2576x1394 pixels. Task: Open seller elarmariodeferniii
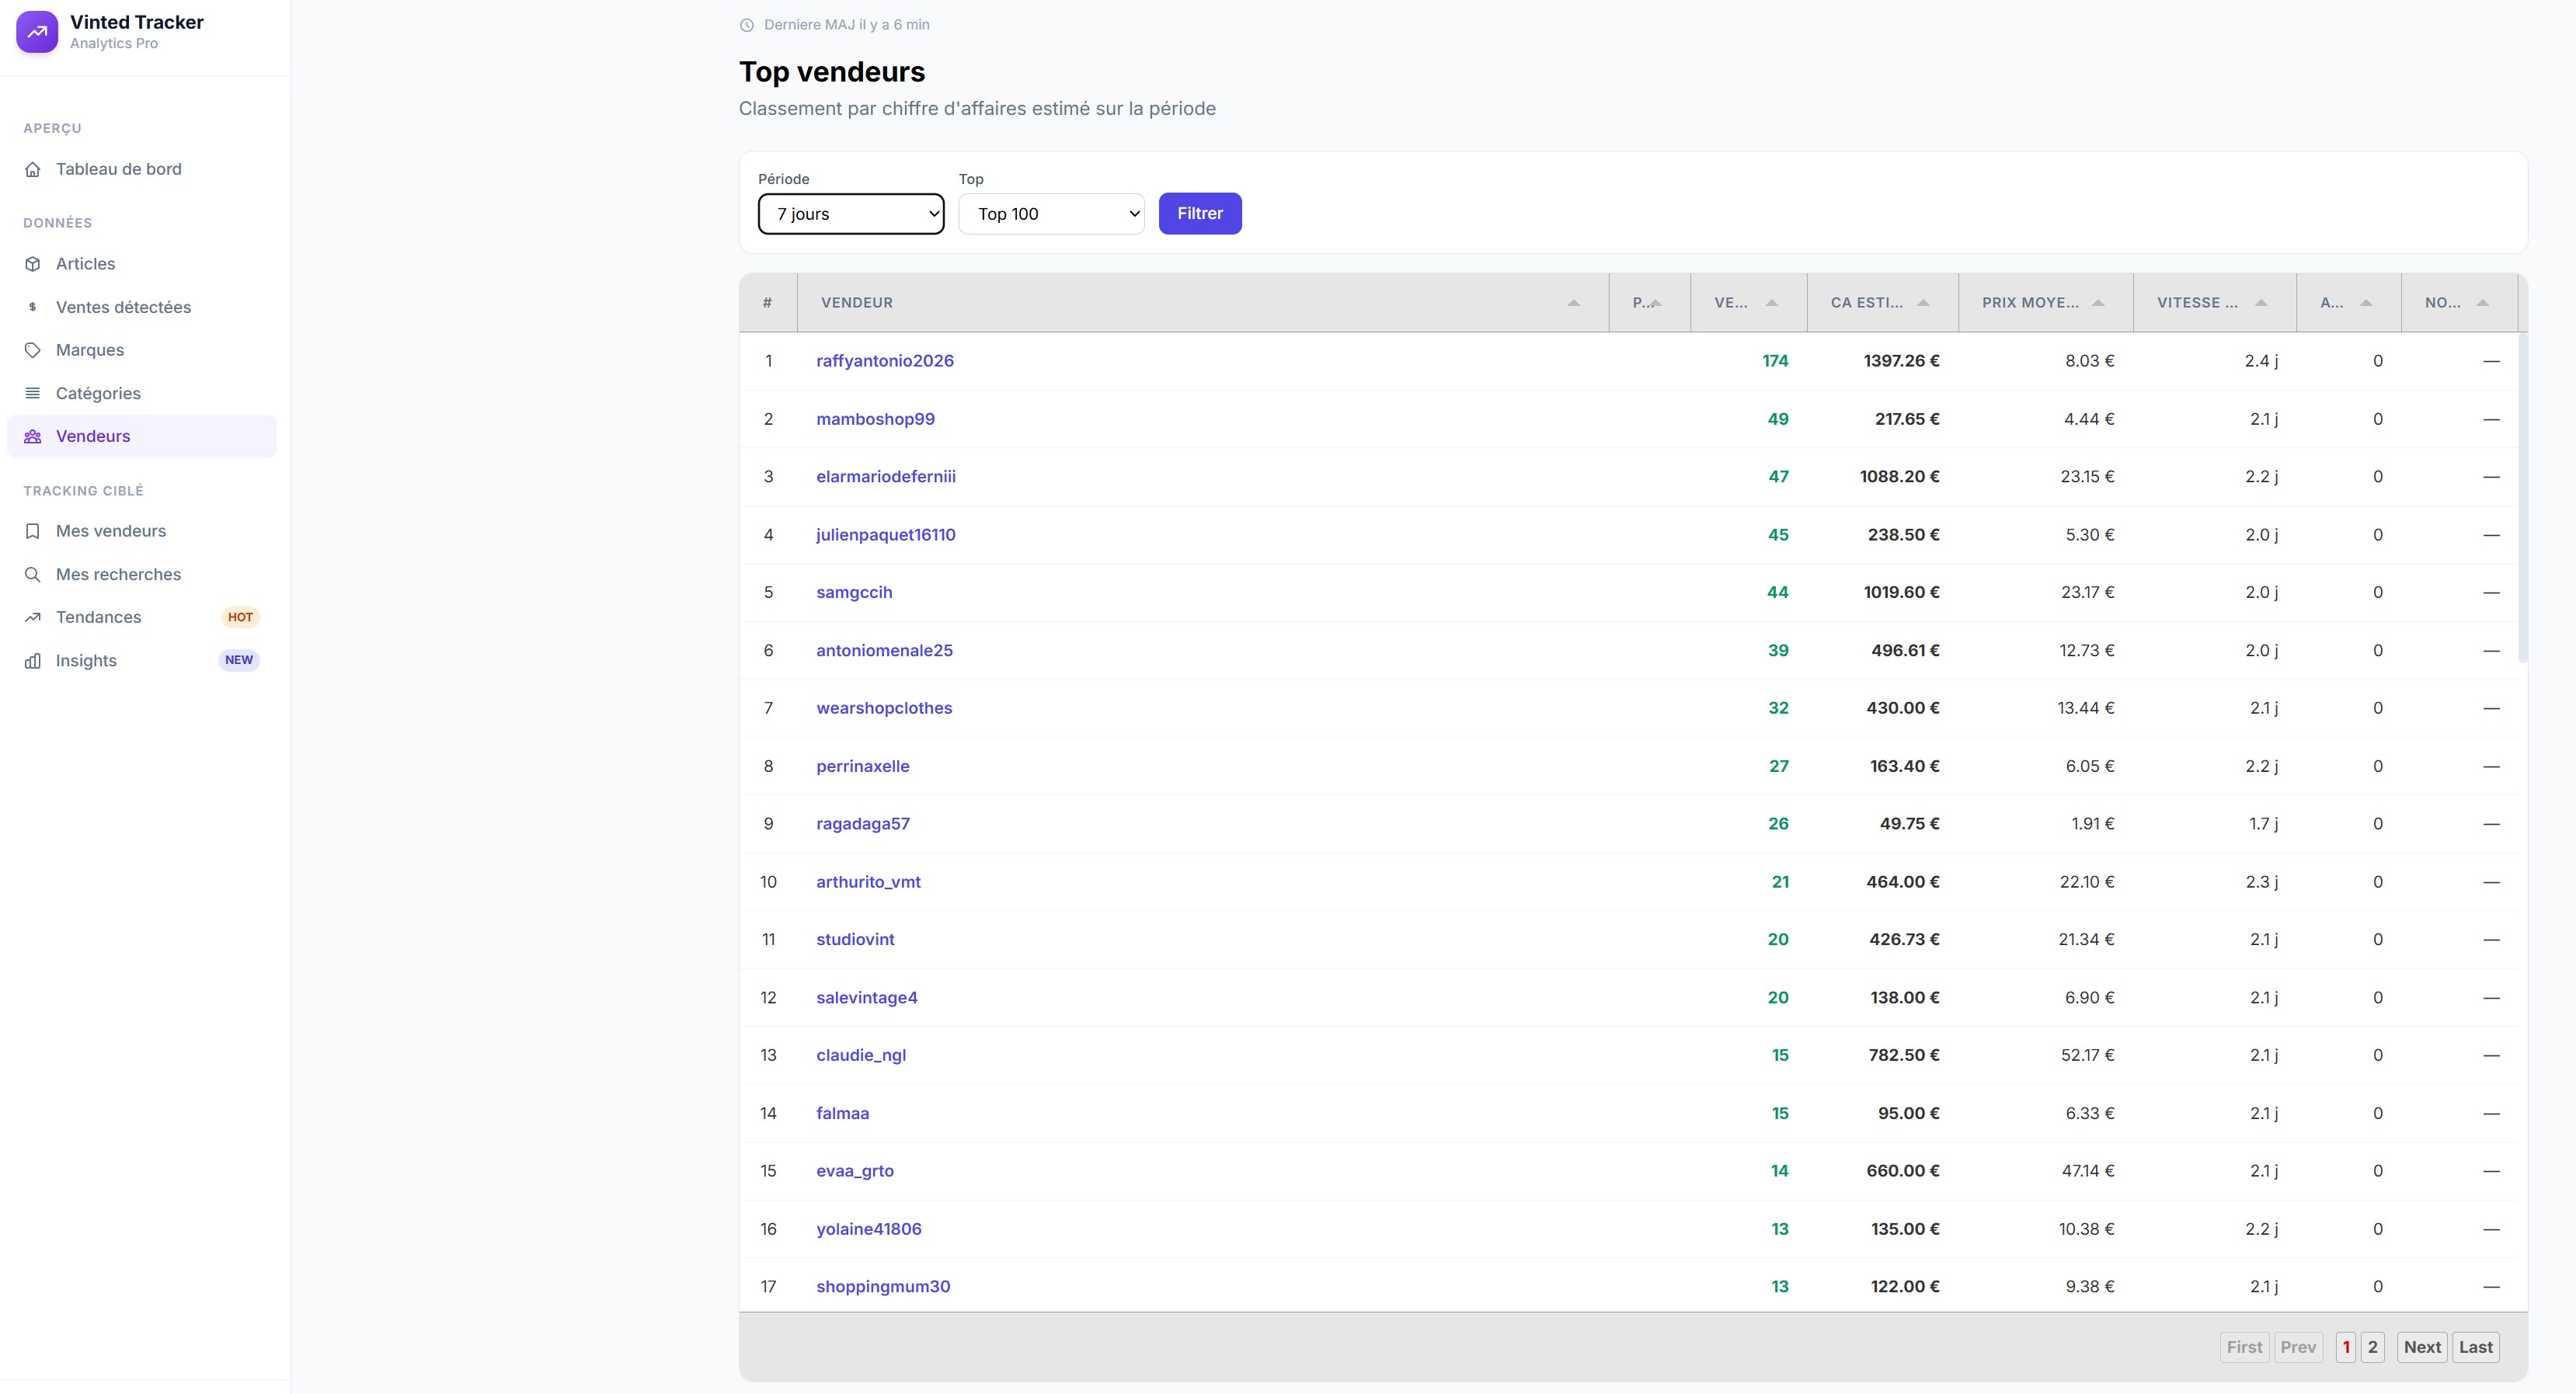[x=886, y=477]
